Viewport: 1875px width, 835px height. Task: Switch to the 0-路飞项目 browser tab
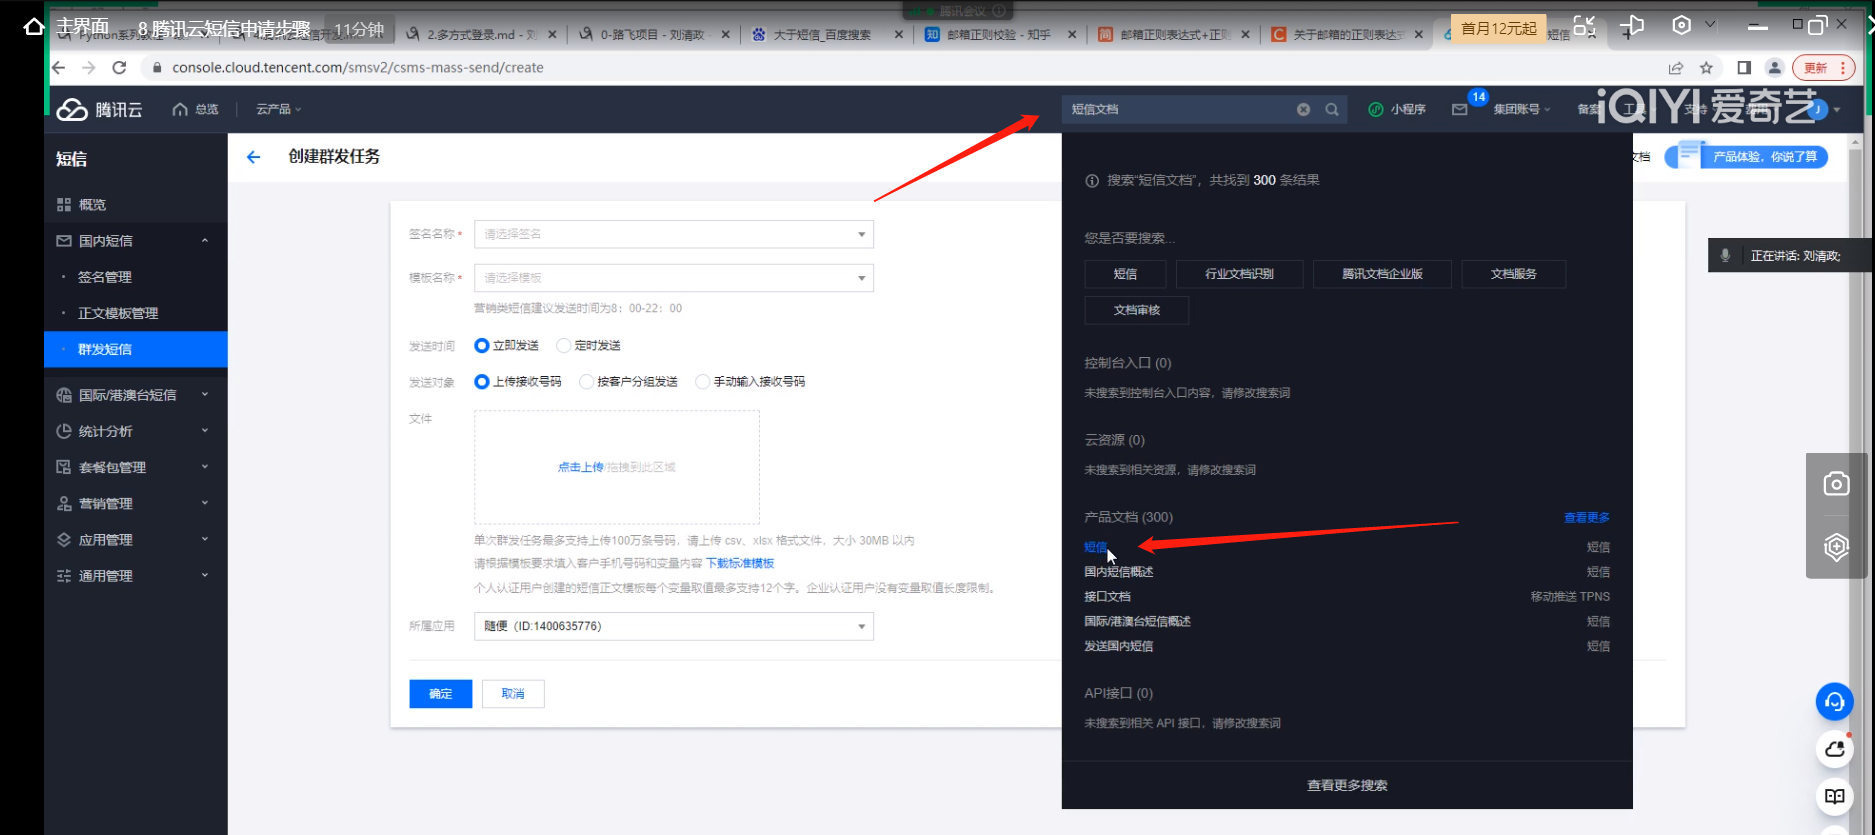click(654, 34)
